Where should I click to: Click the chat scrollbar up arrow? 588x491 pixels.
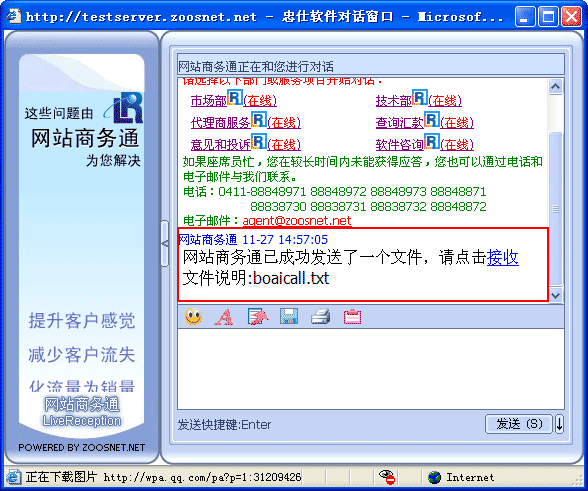pos(555,87)
